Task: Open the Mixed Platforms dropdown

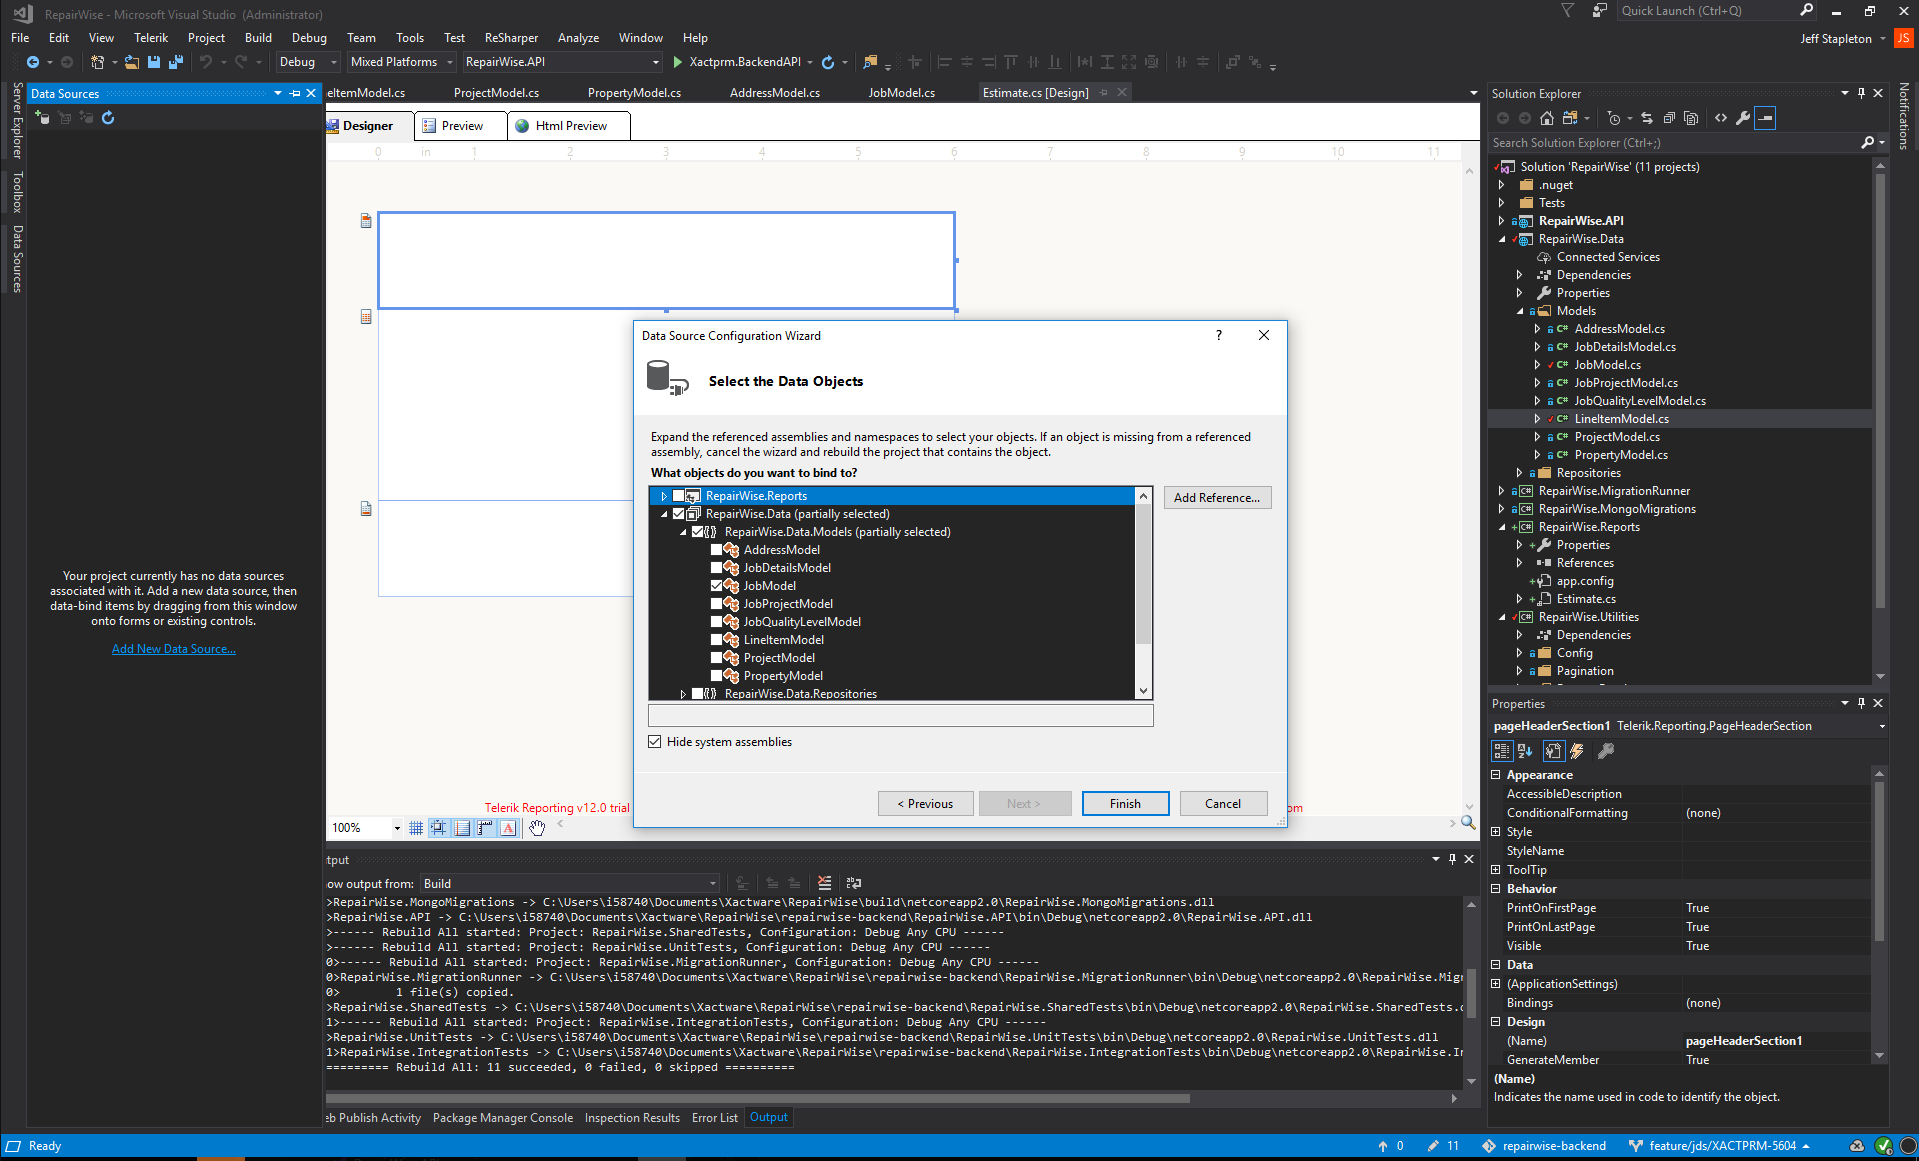Action: pyautogui.click(x=402, y=62)
